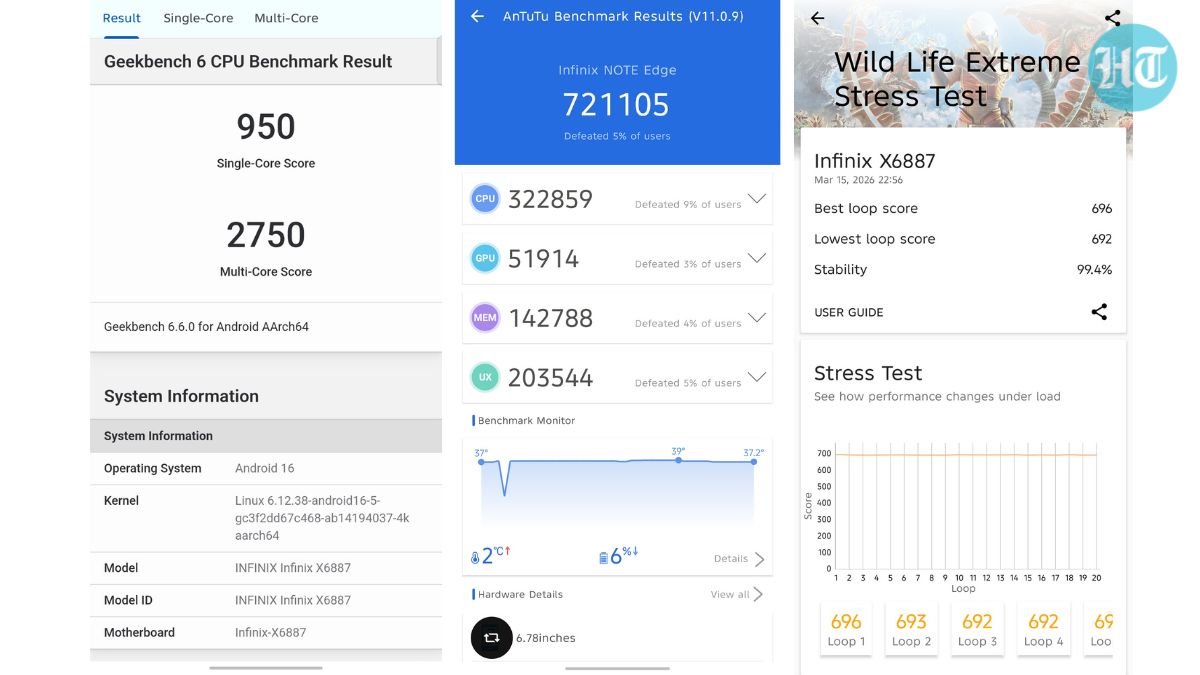Tap the MEM score badge icon
1200x675 pixels.
485,318
